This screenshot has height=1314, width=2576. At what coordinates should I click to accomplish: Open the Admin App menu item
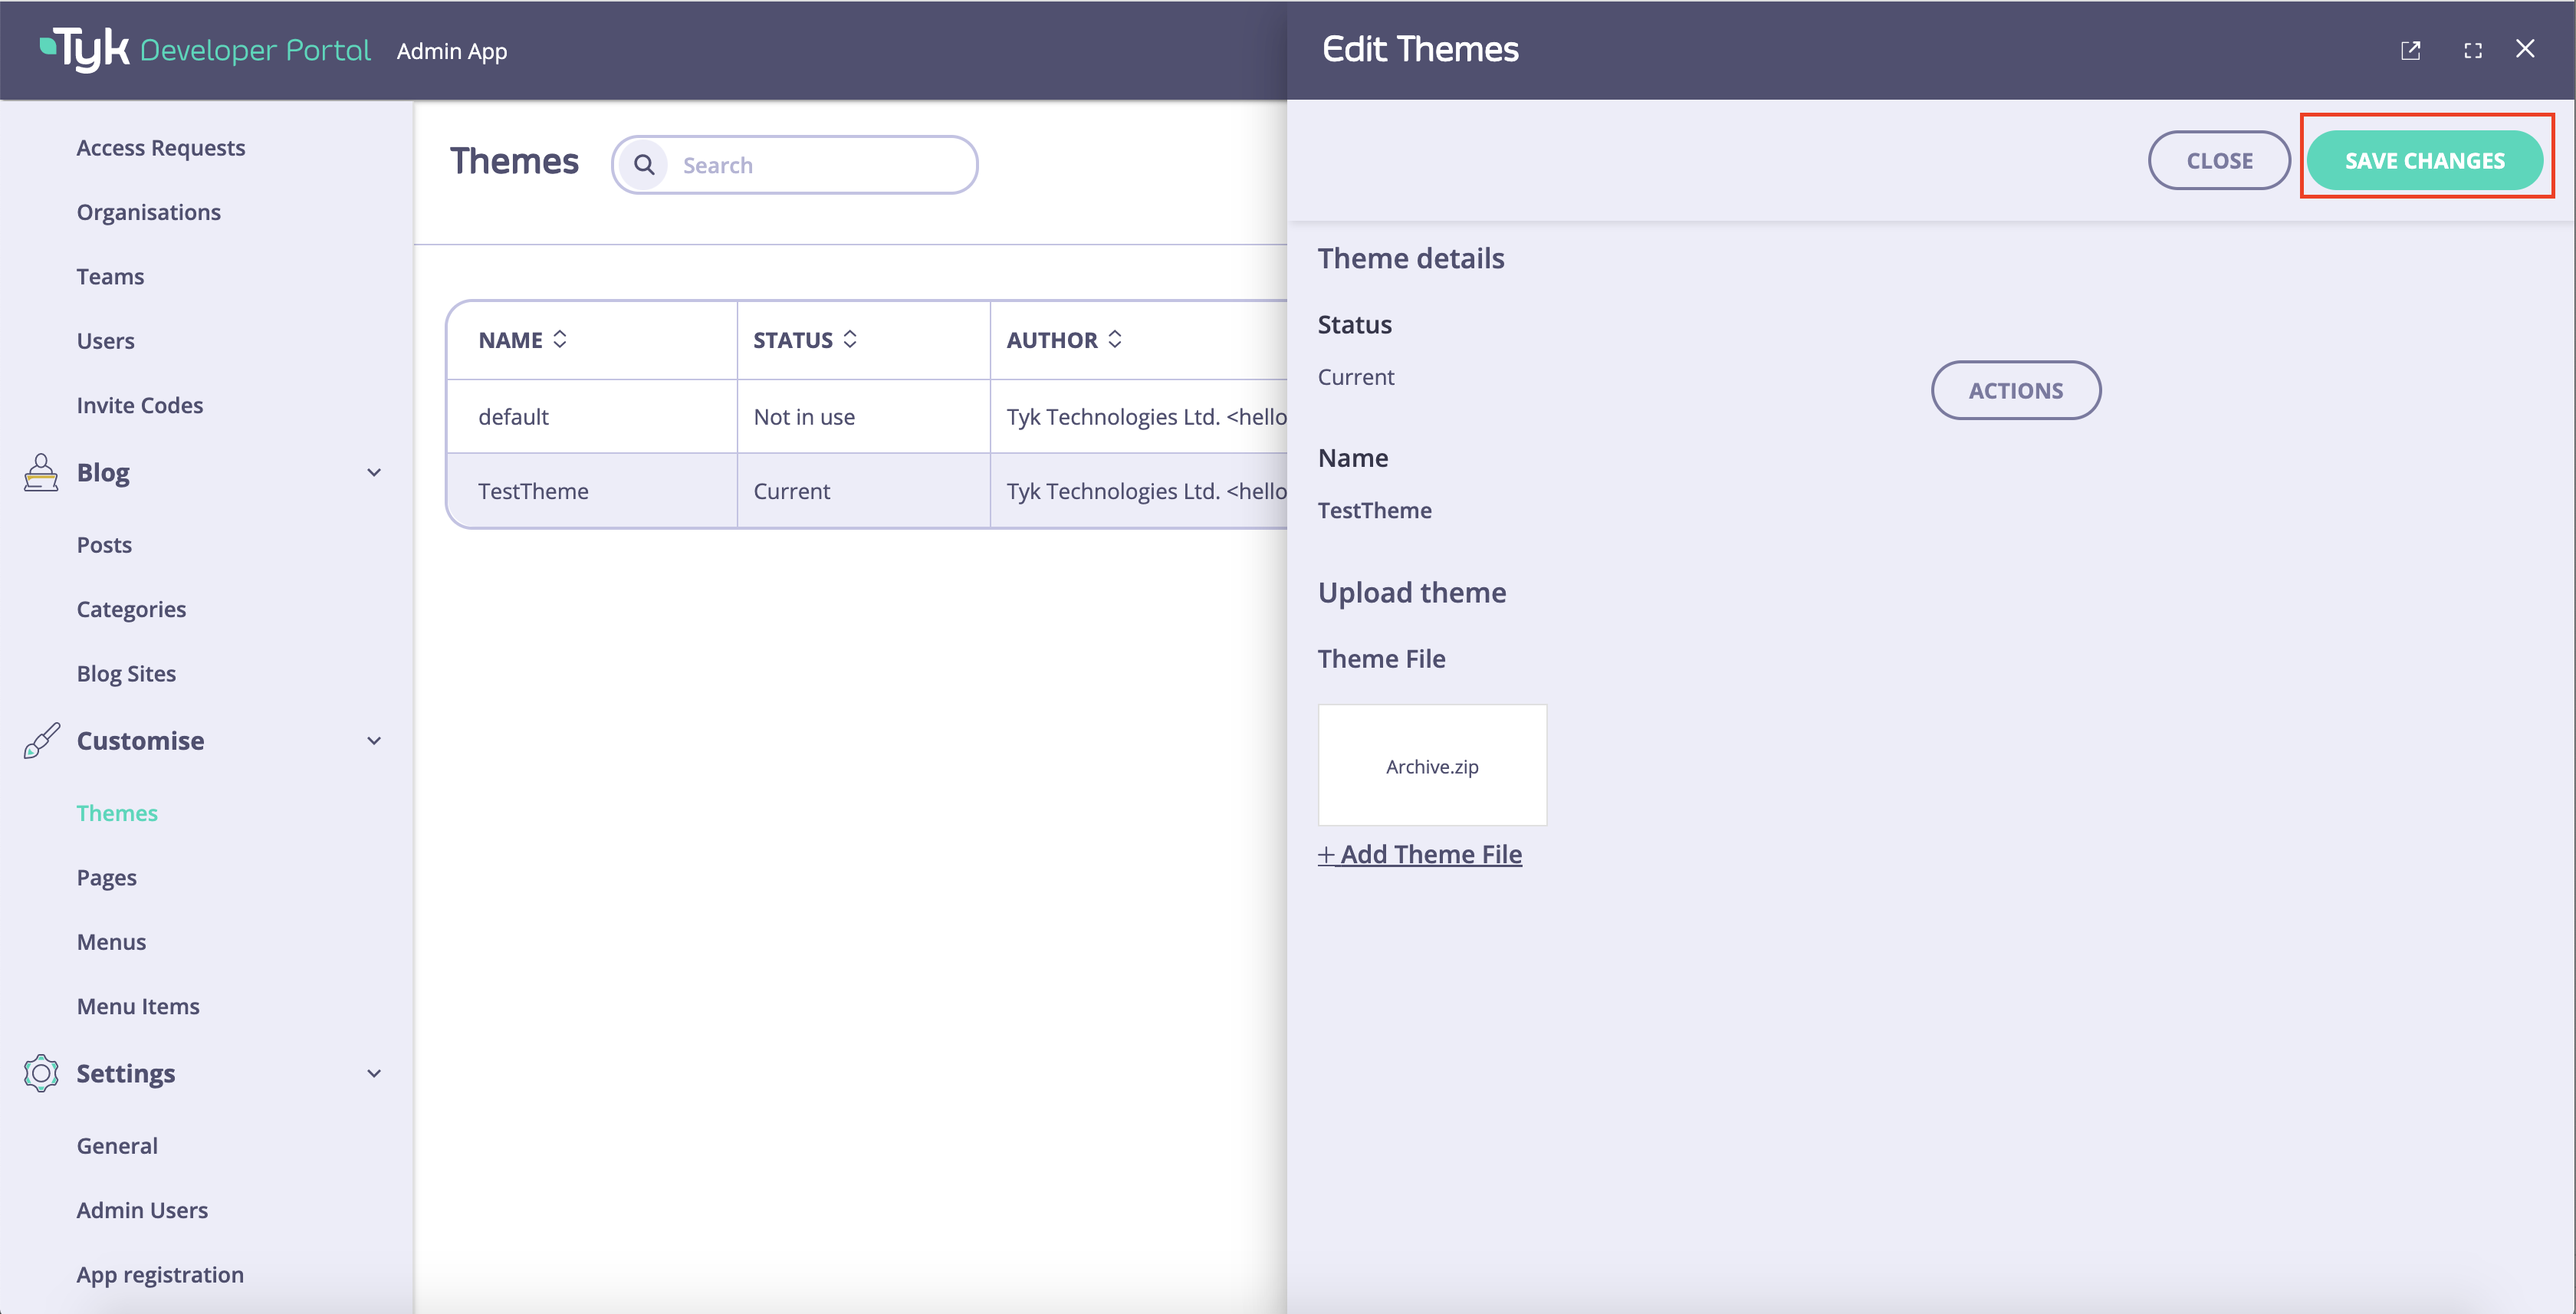click(452, 50)
